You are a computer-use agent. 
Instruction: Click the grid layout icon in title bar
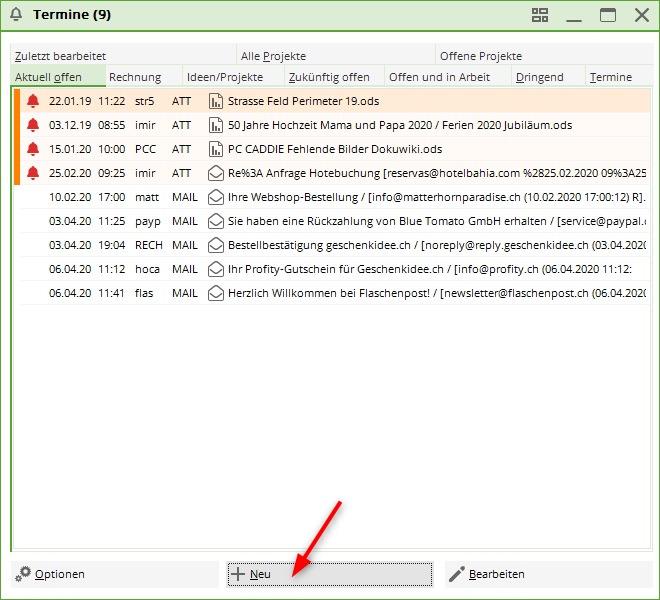[540, 15]
